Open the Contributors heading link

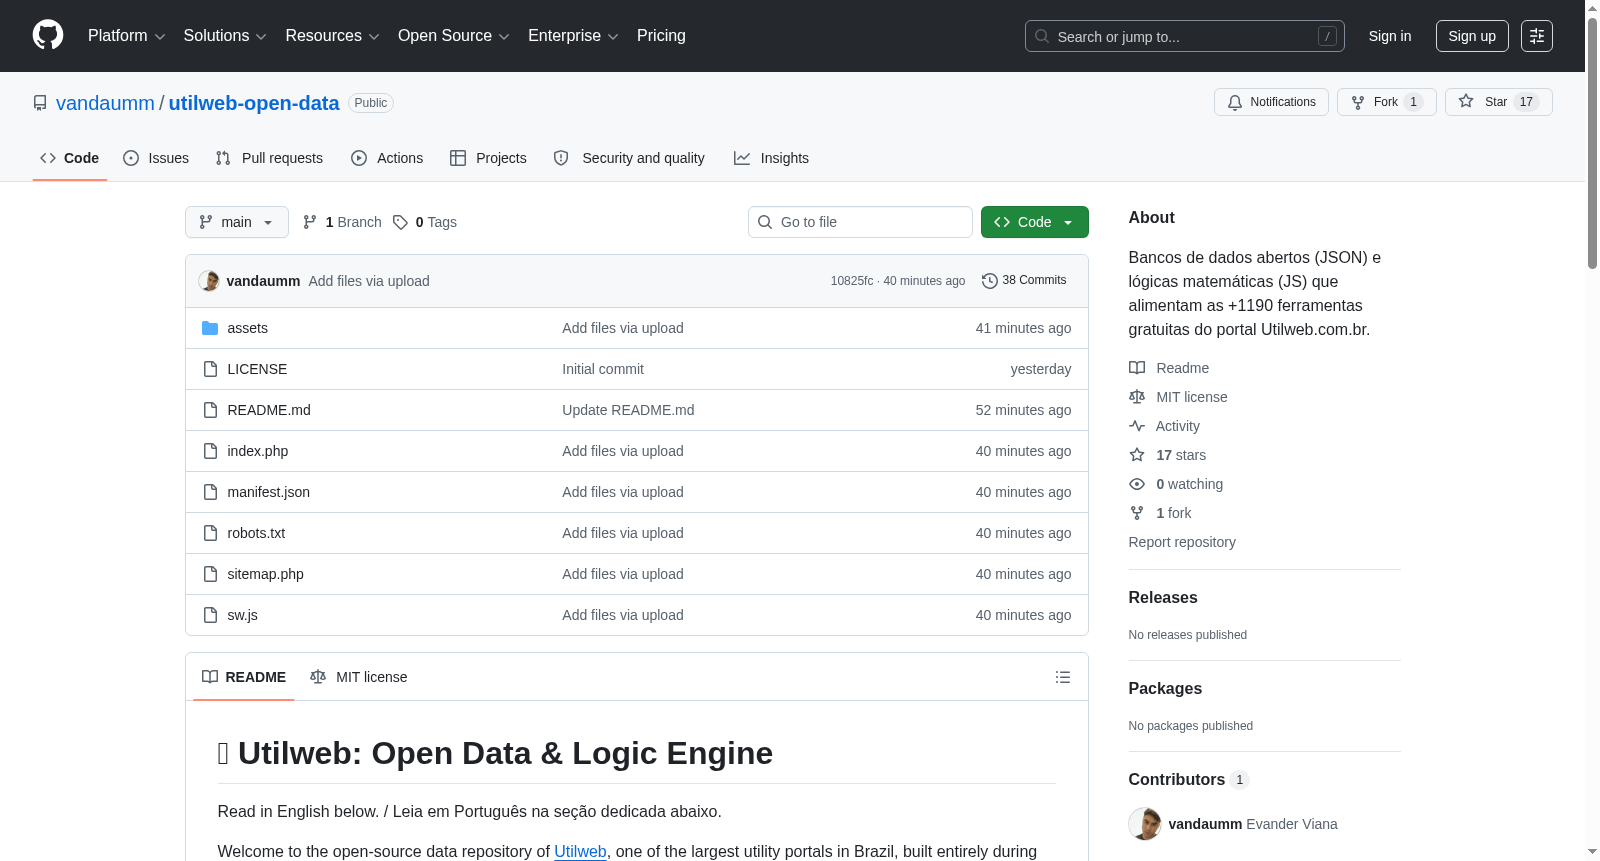pos(1188,779)
